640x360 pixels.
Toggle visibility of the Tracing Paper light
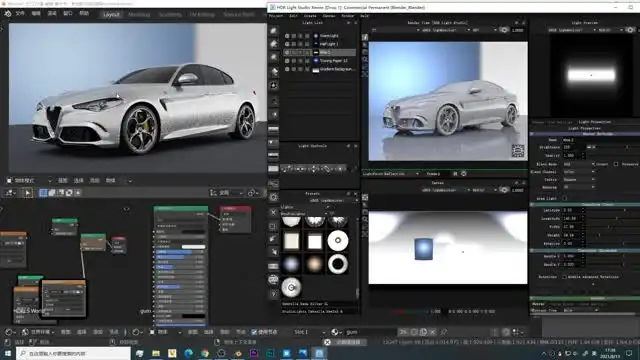287,61
